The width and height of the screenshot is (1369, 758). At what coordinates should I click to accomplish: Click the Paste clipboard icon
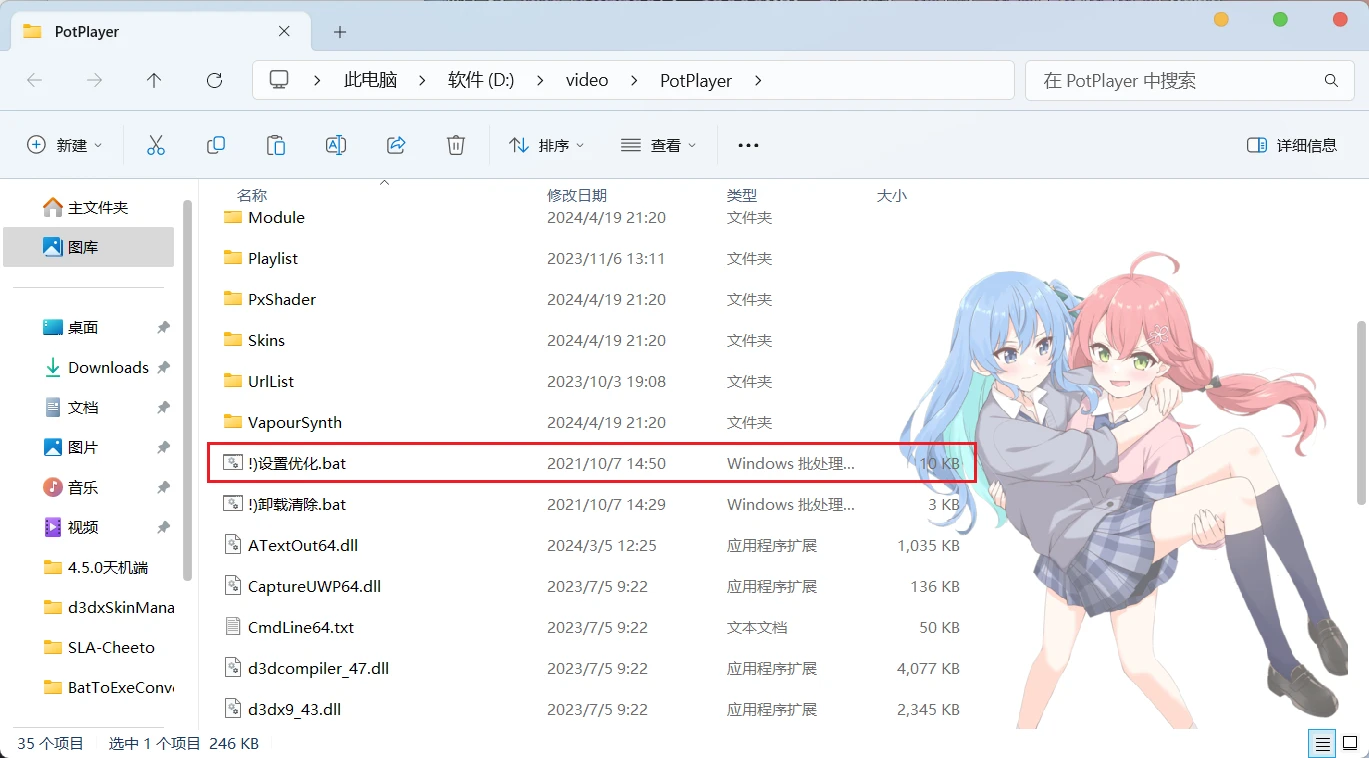click(x=276, y=145)
